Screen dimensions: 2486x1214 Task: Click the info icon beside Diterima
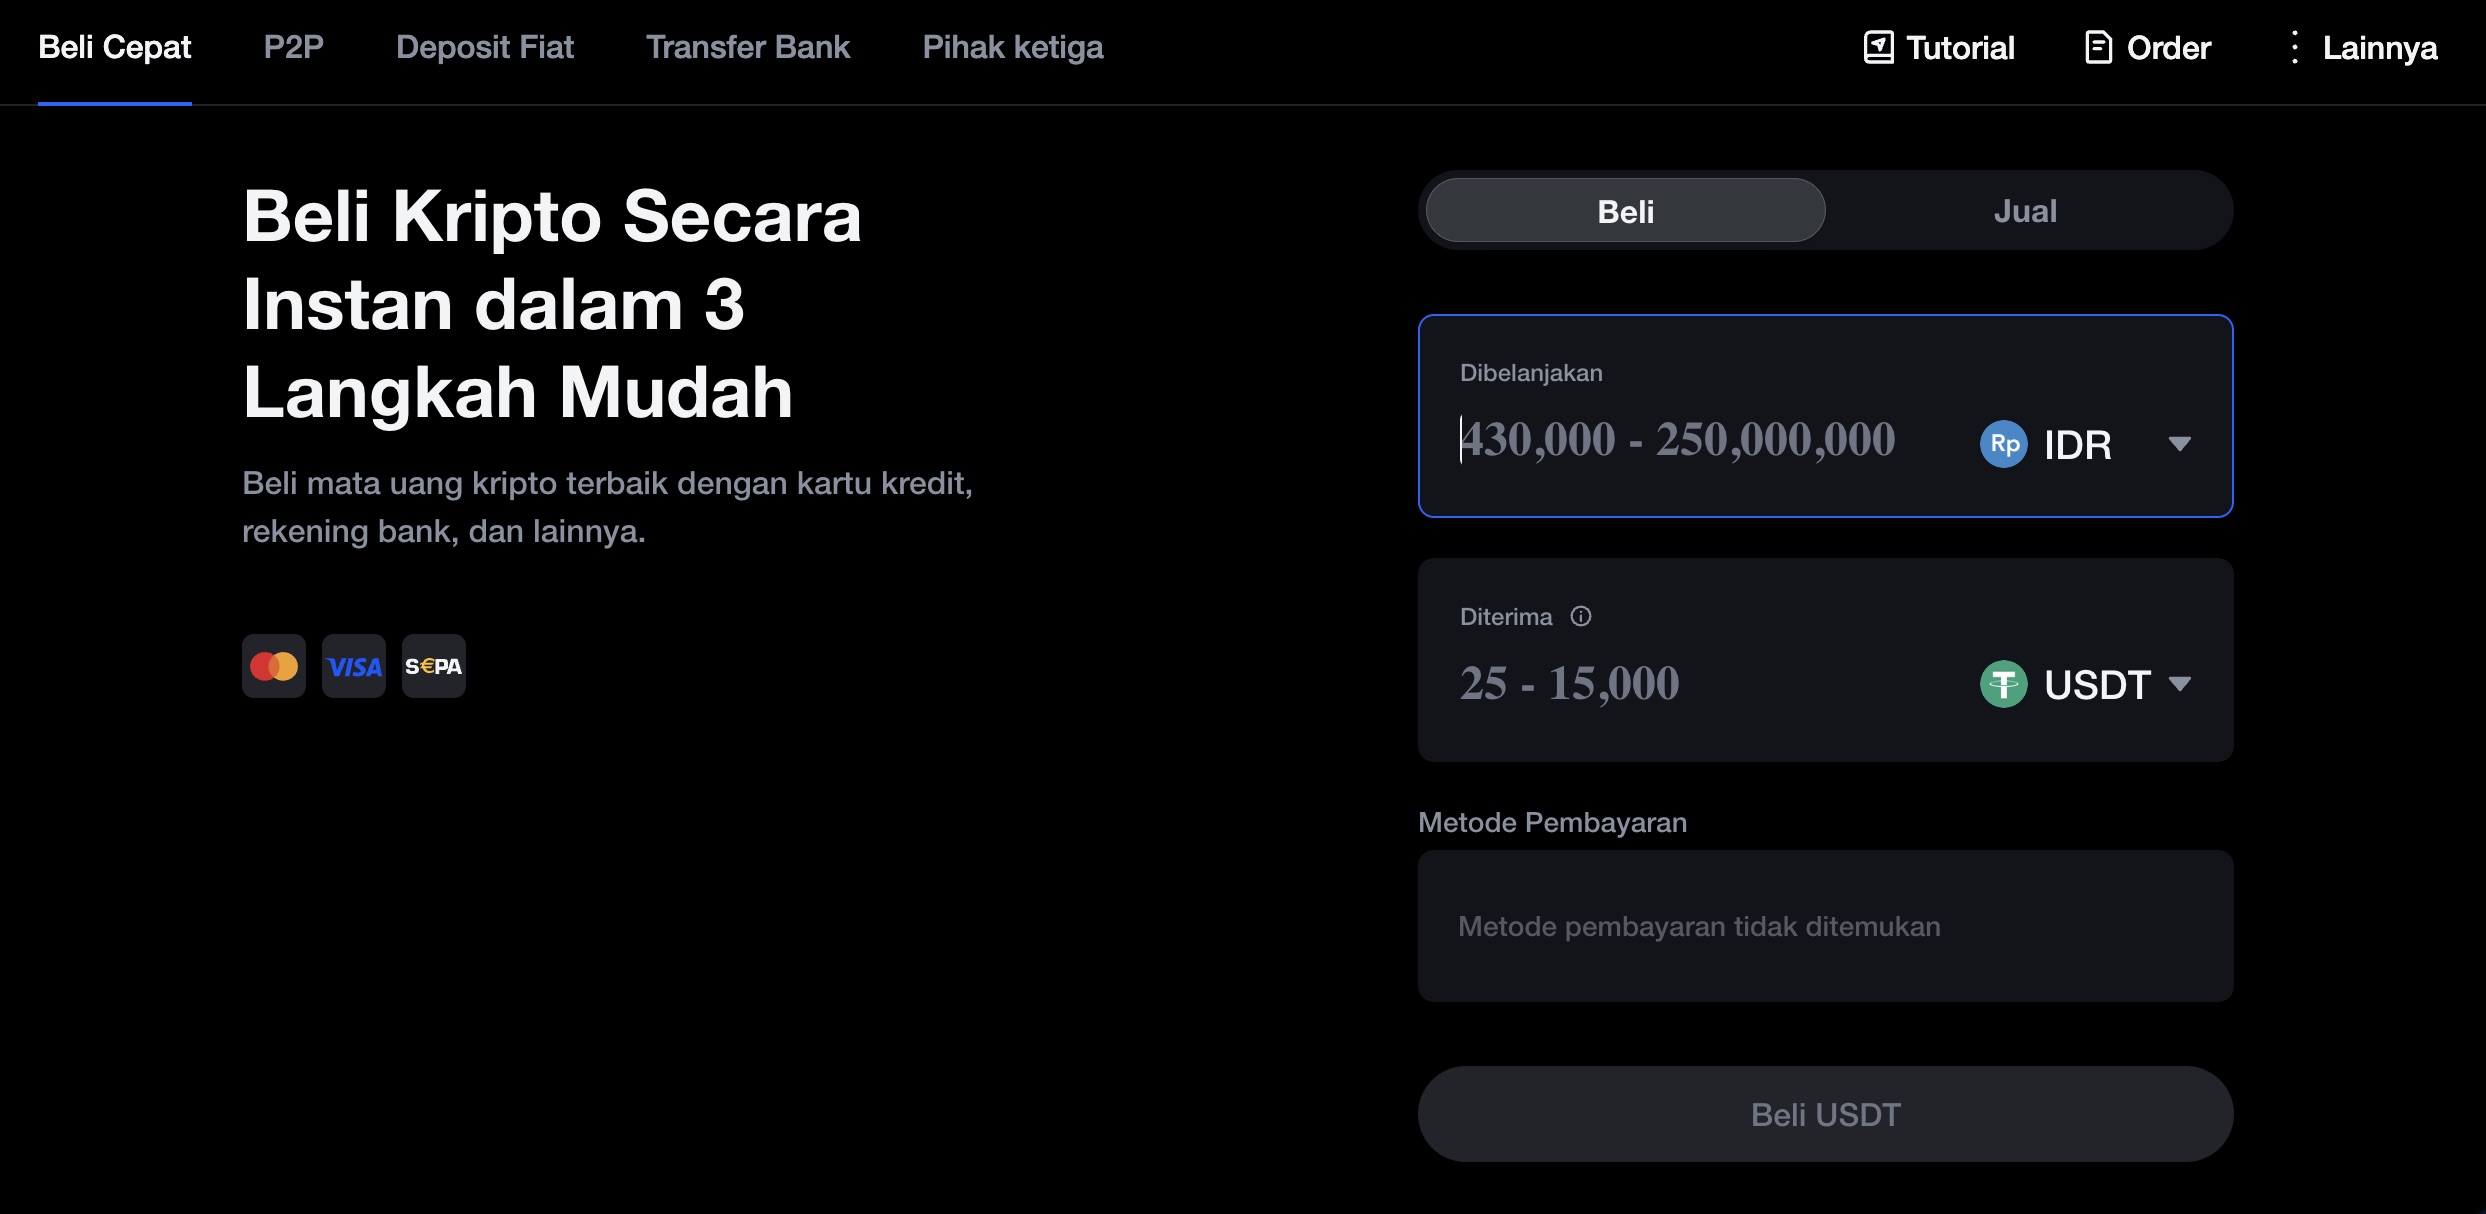click(1581, 616)
